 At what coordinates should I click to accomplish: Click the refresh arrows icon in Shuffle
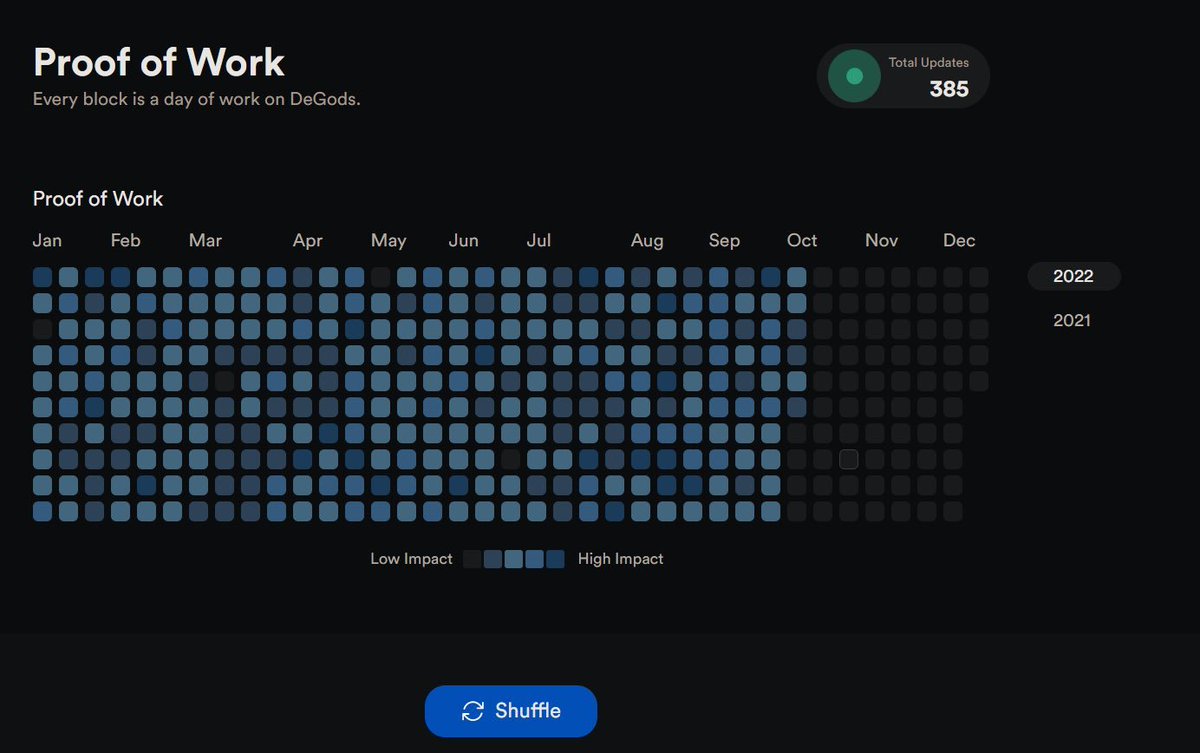tap(472, 711)
